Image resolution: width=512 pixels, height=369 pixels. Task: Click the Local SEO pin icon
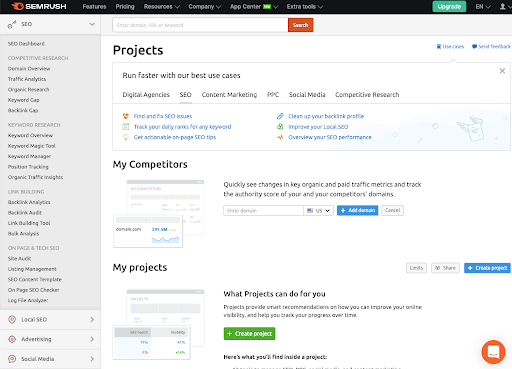pyautogui.click(x=12, y=319)
